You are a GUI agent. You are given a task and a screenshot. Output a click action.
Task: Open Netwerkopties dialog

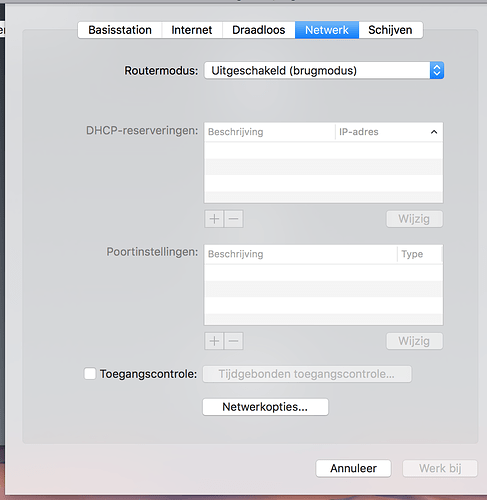click(265, 407)
